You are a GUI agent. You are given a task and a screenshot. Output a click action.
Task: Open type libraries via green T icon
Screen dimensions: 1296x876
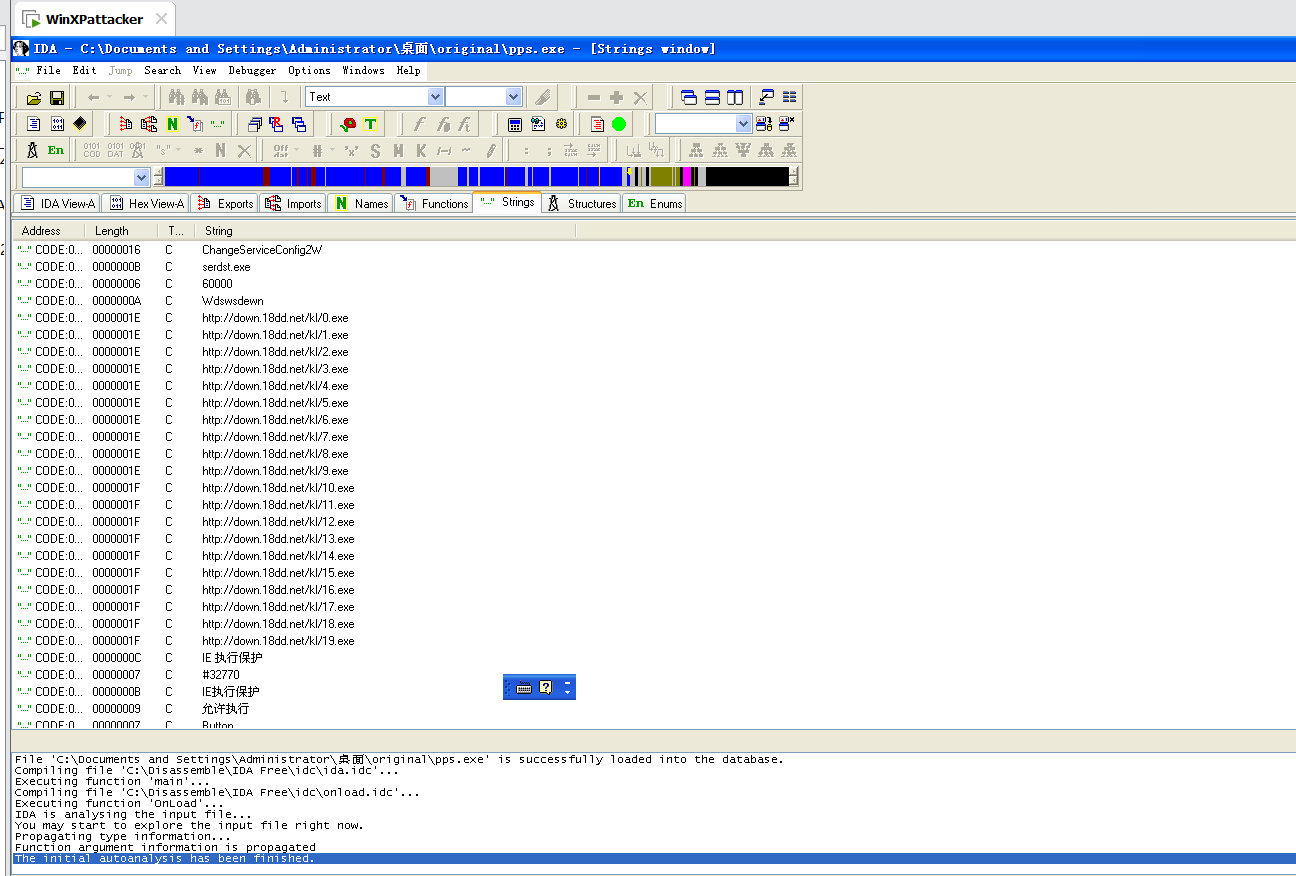(370, 124)
